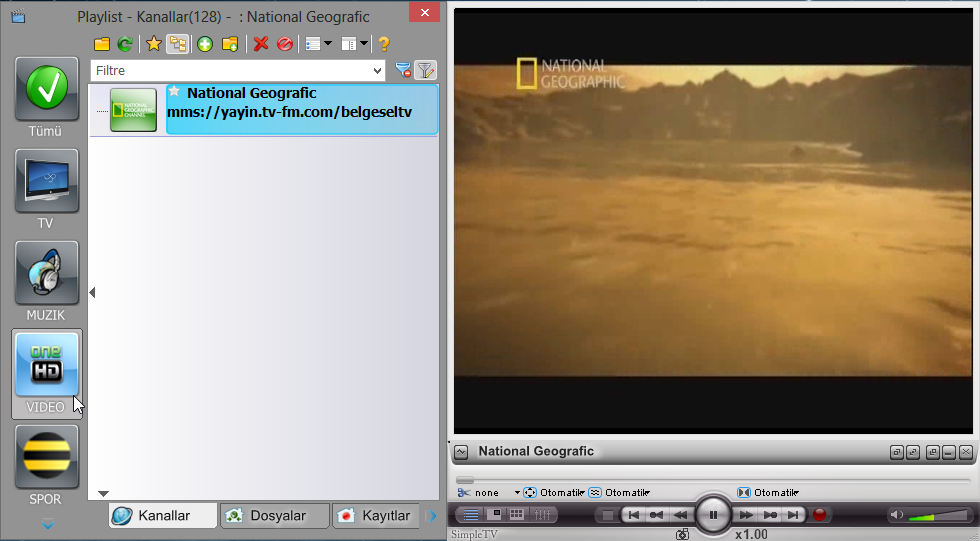The width and height of the screenshot is (980, 541).
Task: Start recording with the red button
Action: click(819, 515)
